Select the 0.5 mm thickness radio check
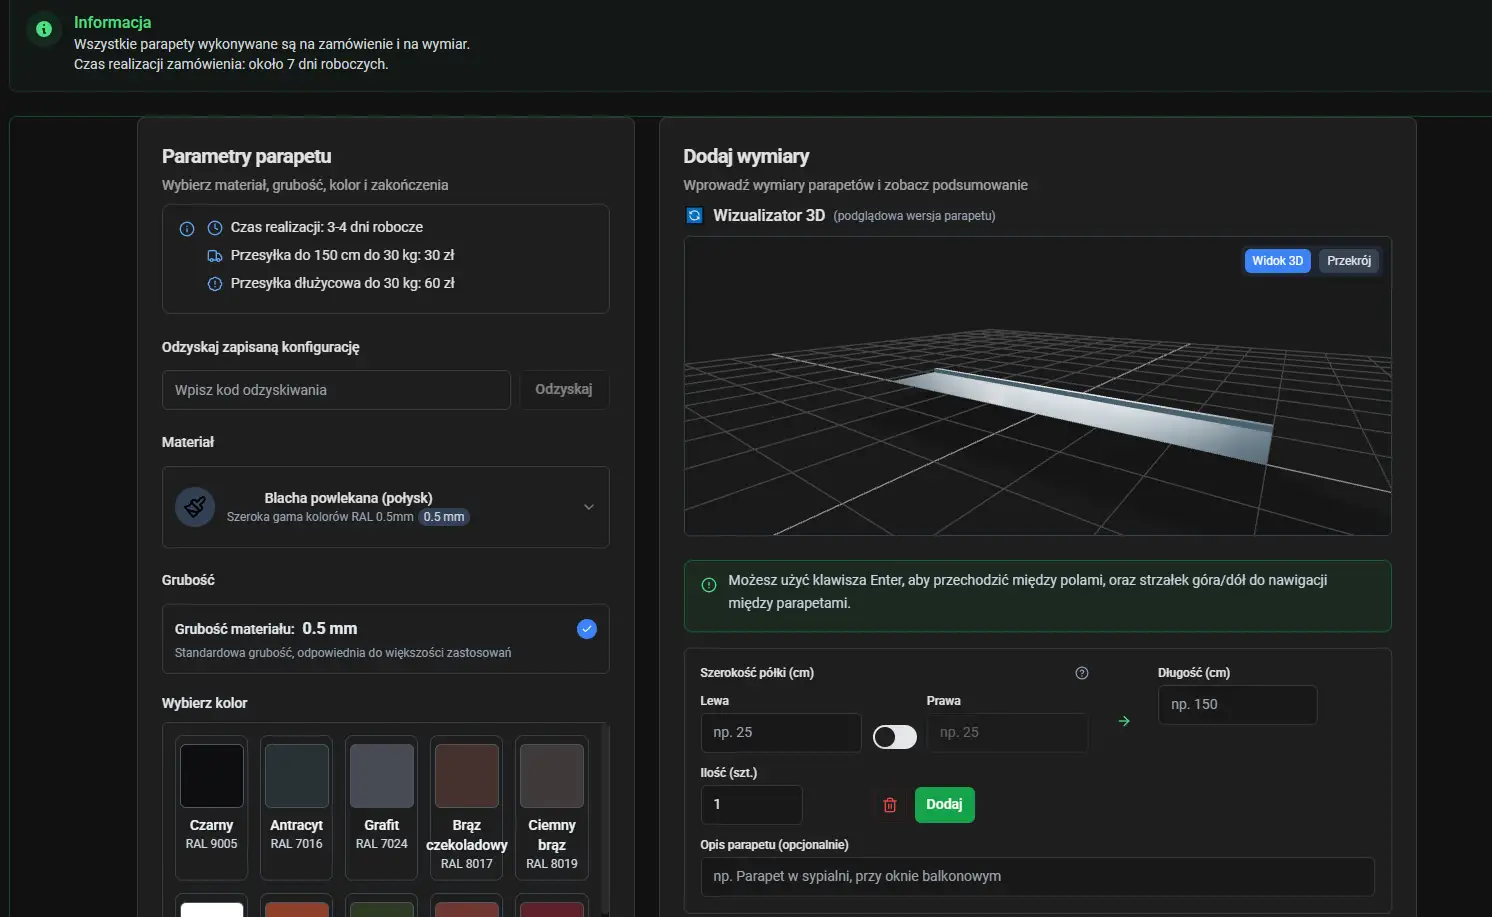The width and height of the screenshot is (1492, 917). pyautogui.click(x=587, y=629)
